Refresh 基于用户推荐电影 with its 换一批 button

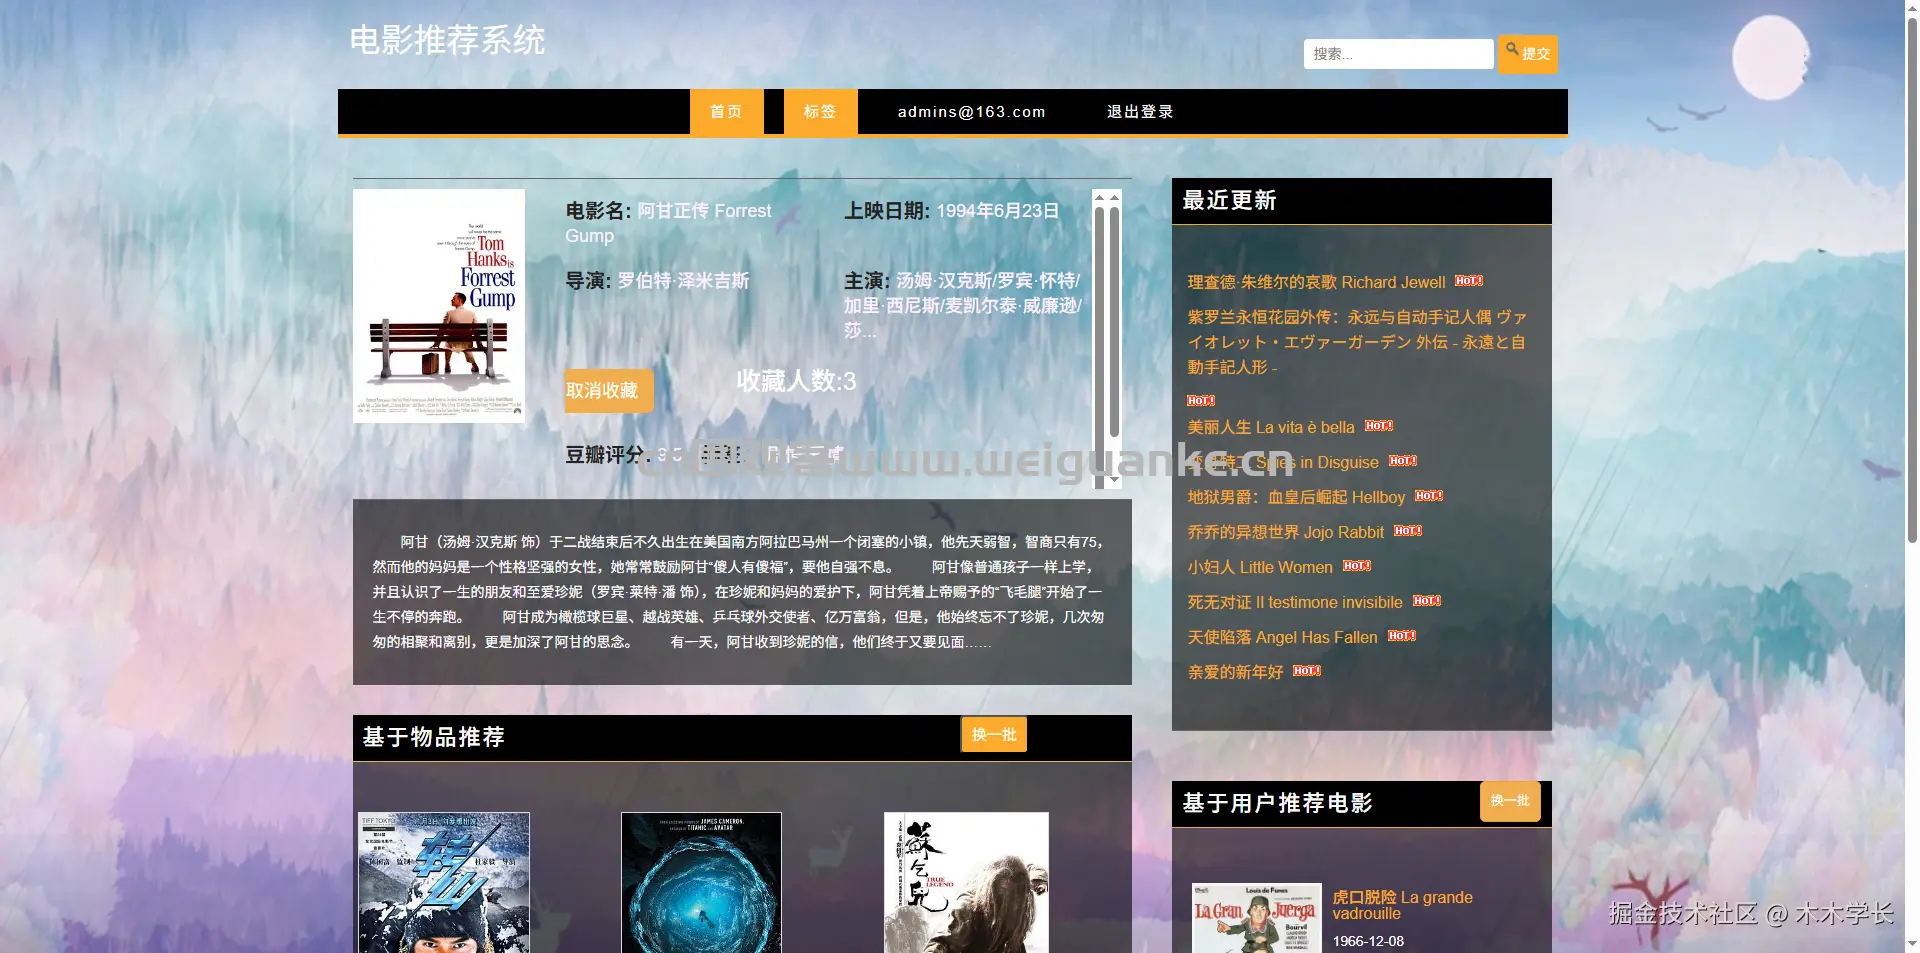1510,801
